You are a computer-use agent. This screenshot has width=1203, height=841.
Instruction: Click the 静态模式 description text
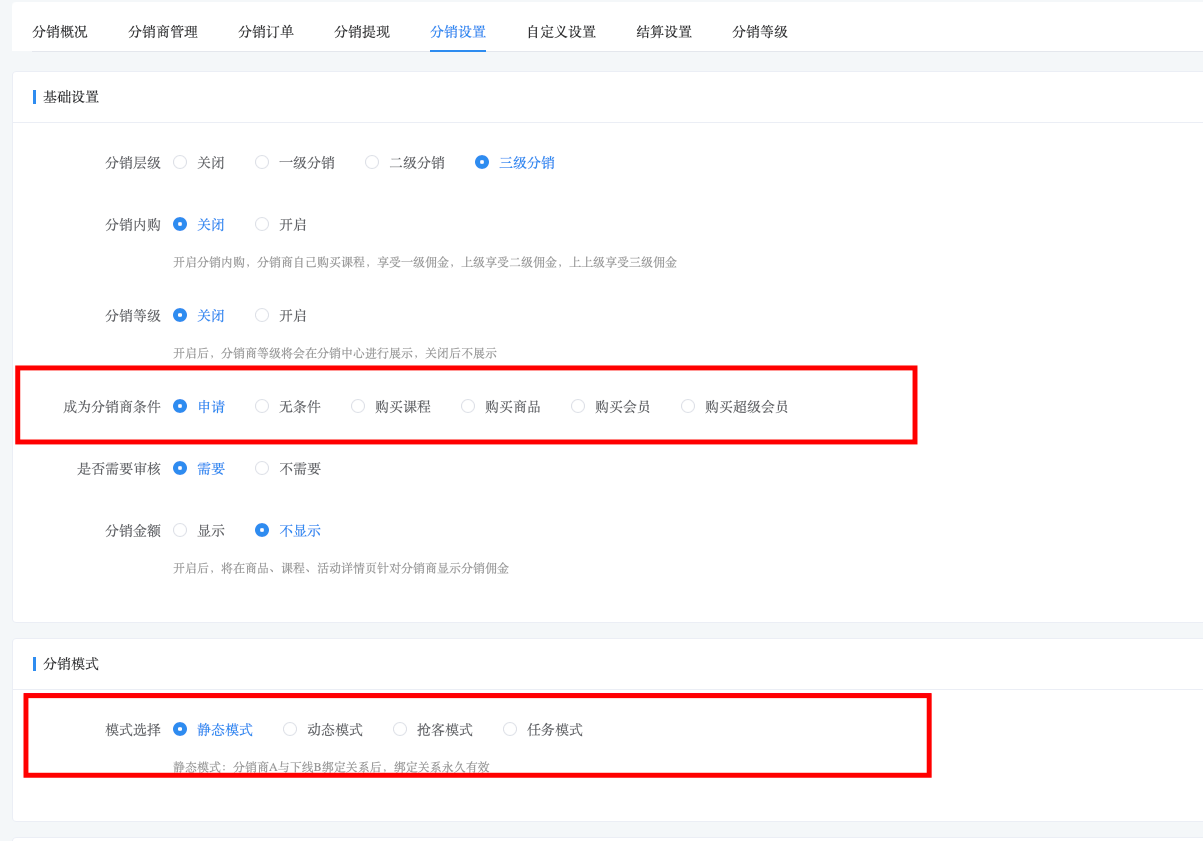331,767
